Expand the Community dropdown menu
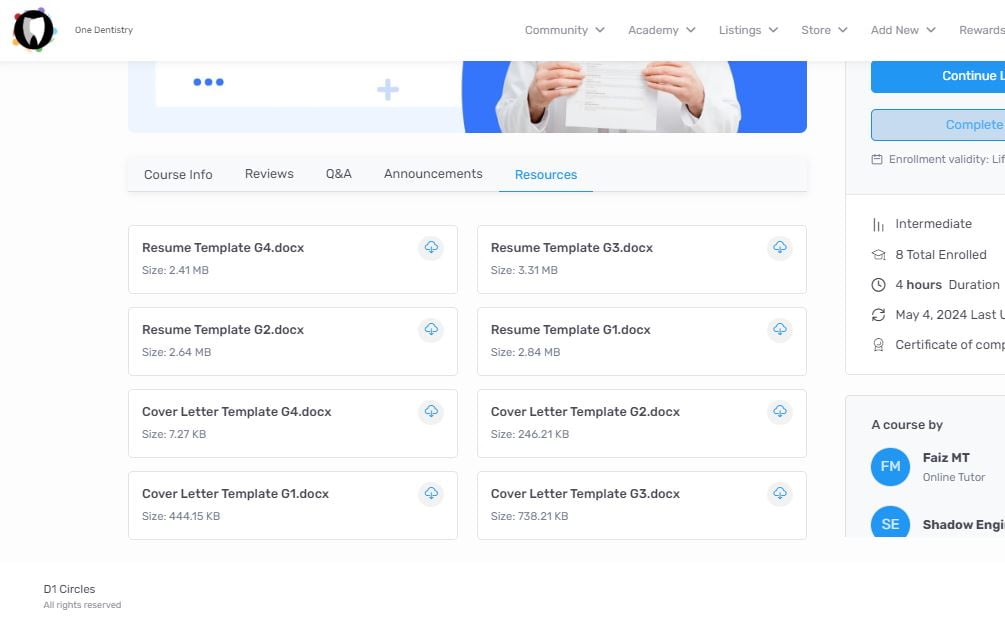 (564, 30)
